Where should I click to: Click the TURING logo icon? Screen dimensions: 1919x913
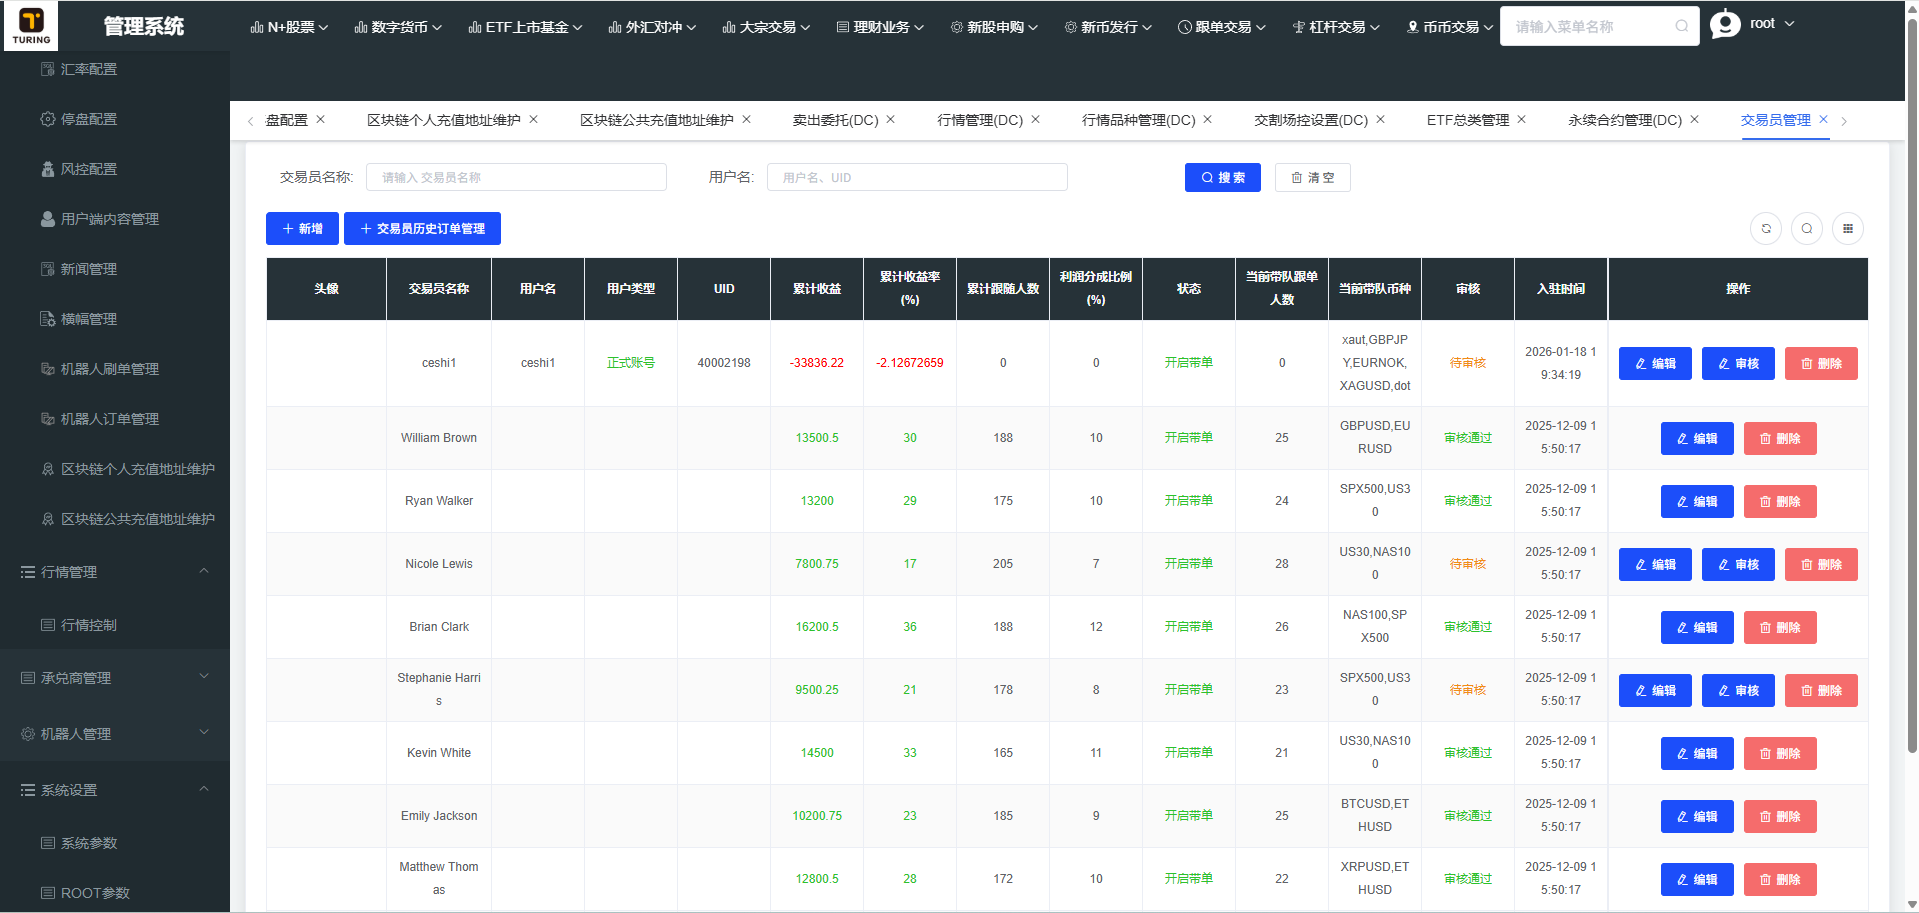point(31,25)
